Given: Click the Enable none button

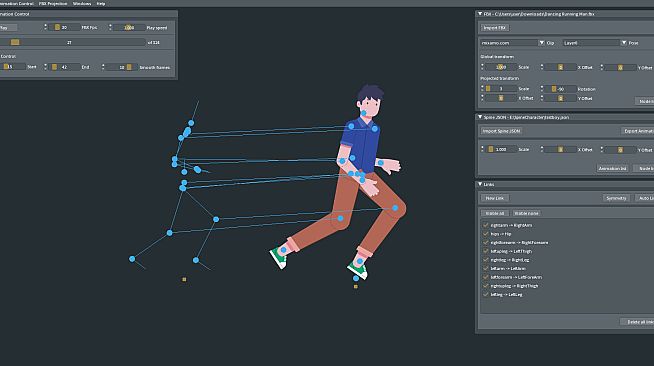Looking at the screenshot, I should tap(526, 213).
